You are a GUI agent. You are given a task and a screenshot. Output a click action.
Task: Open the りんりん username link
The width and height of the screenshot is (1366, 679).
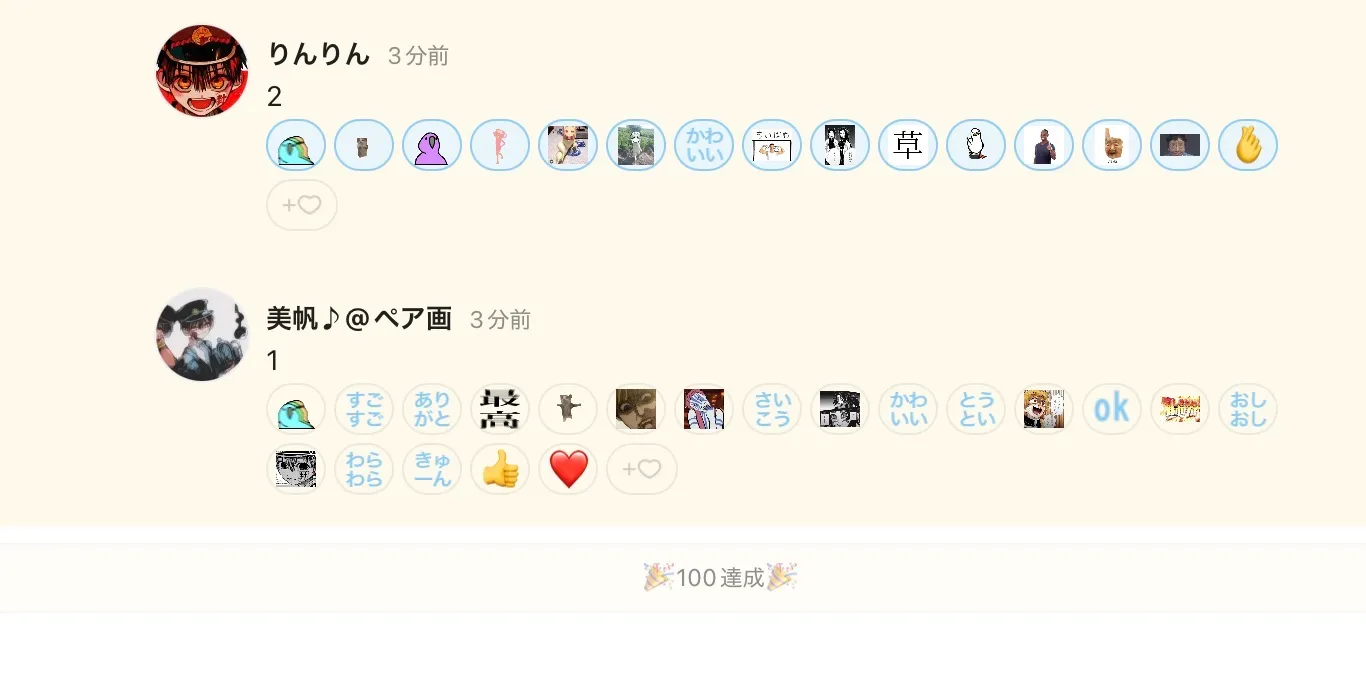pos(319,55)
